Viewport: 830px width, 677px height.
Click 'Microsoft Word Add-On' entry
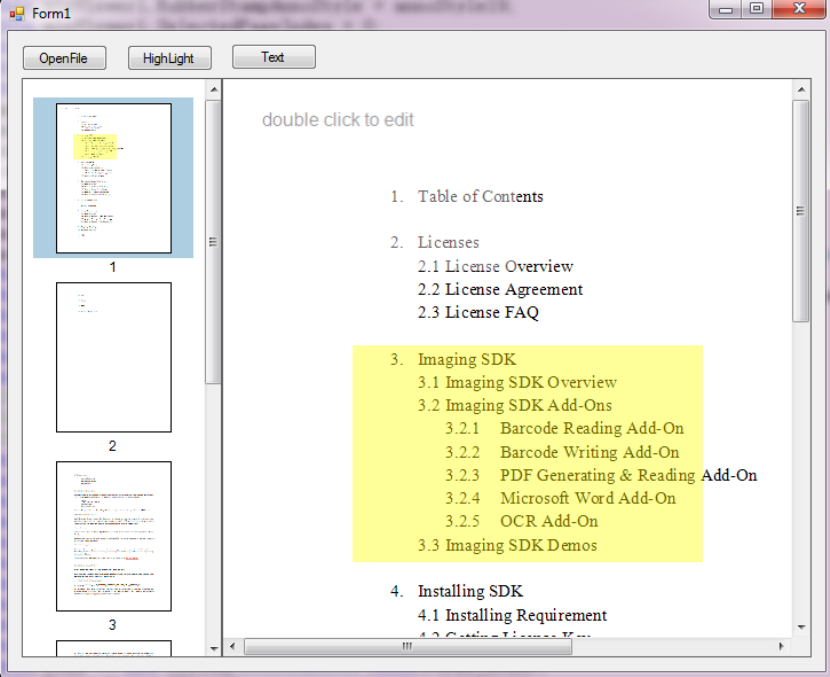coord(588,498)
